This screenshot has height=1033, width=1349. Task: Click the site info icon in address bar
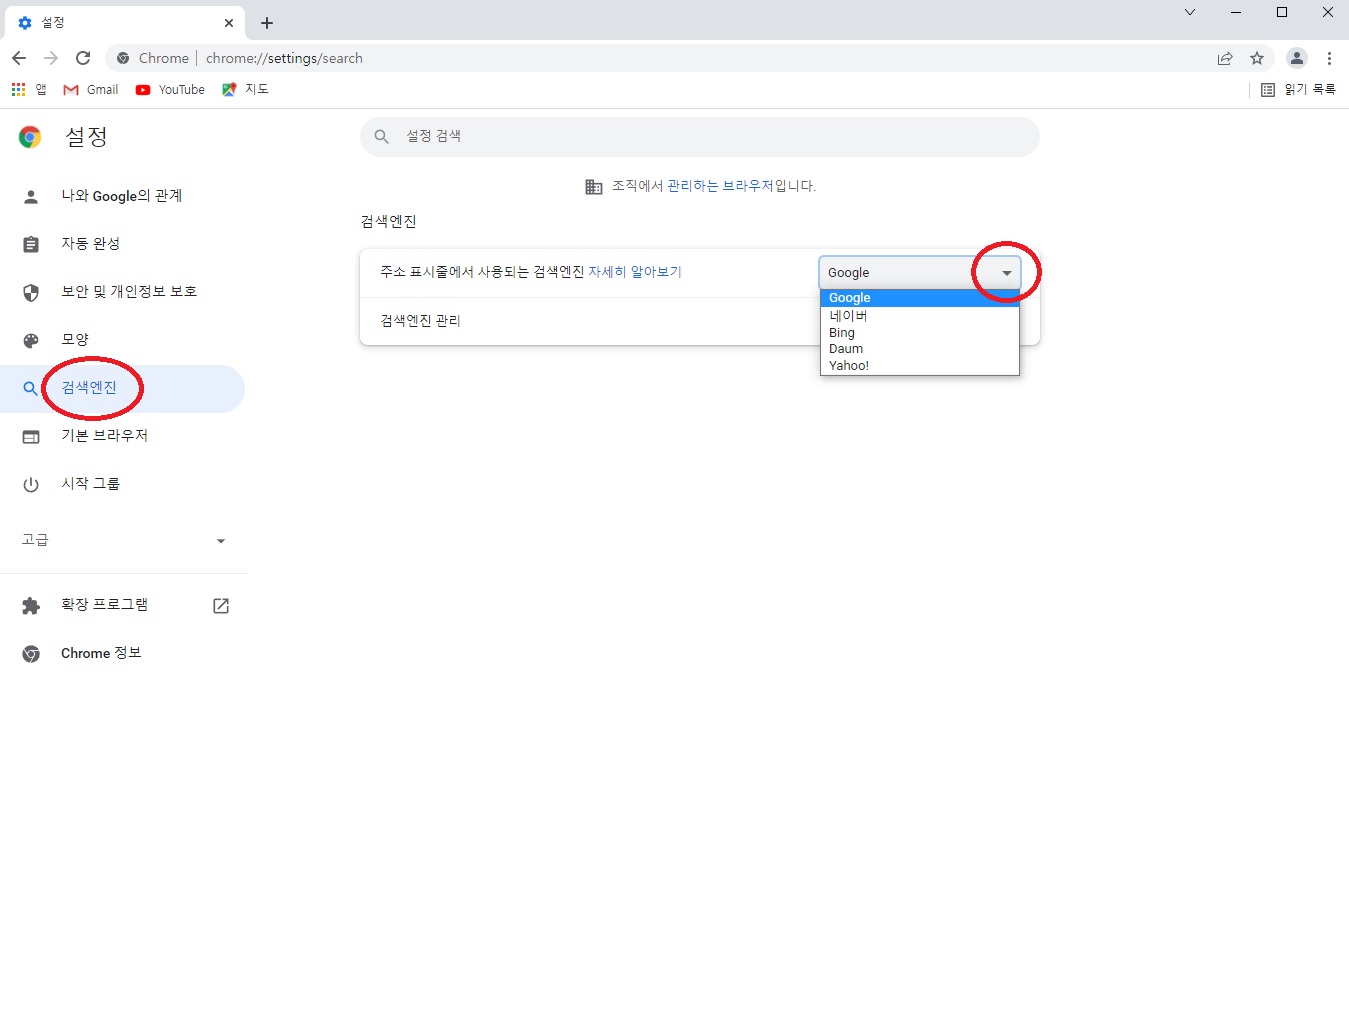123,58
